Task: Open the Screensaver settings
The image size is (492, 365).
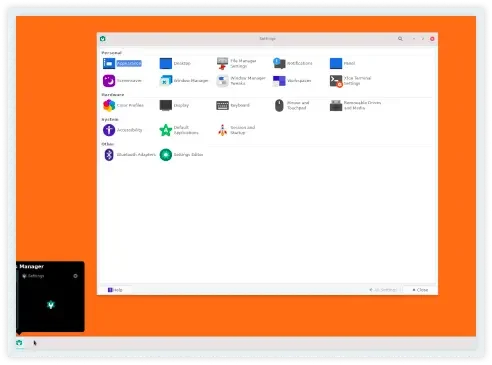Action: (122, 81)
